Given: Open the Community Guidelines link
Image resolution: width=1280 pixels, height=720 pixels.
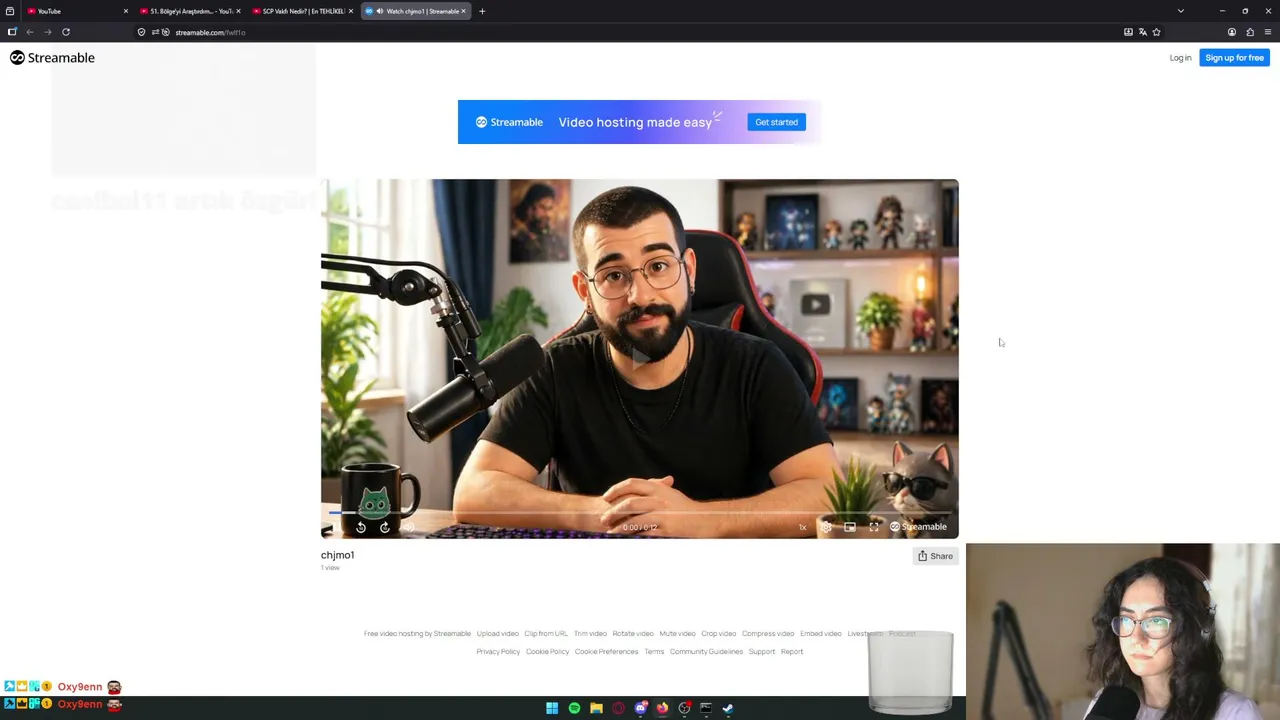Looking at the screenshot, I should tap(706, 652).
